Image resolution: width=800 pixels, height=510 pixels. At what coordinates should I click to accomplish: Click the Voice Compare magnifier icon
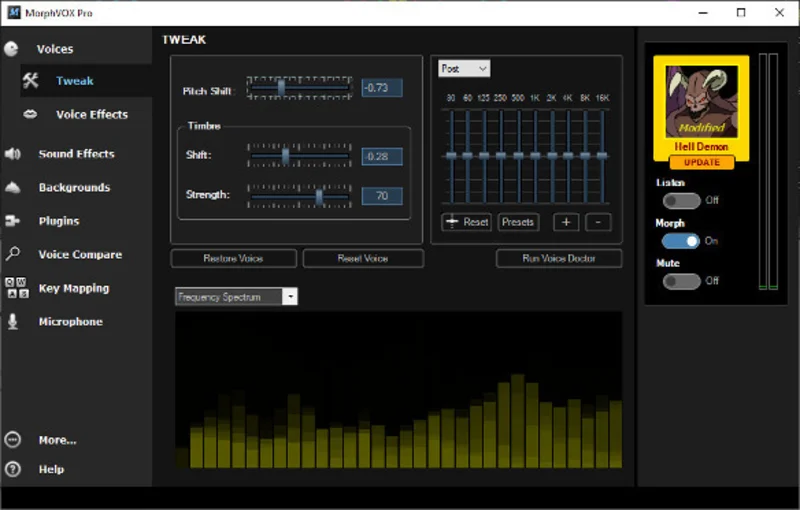point(13,254)
